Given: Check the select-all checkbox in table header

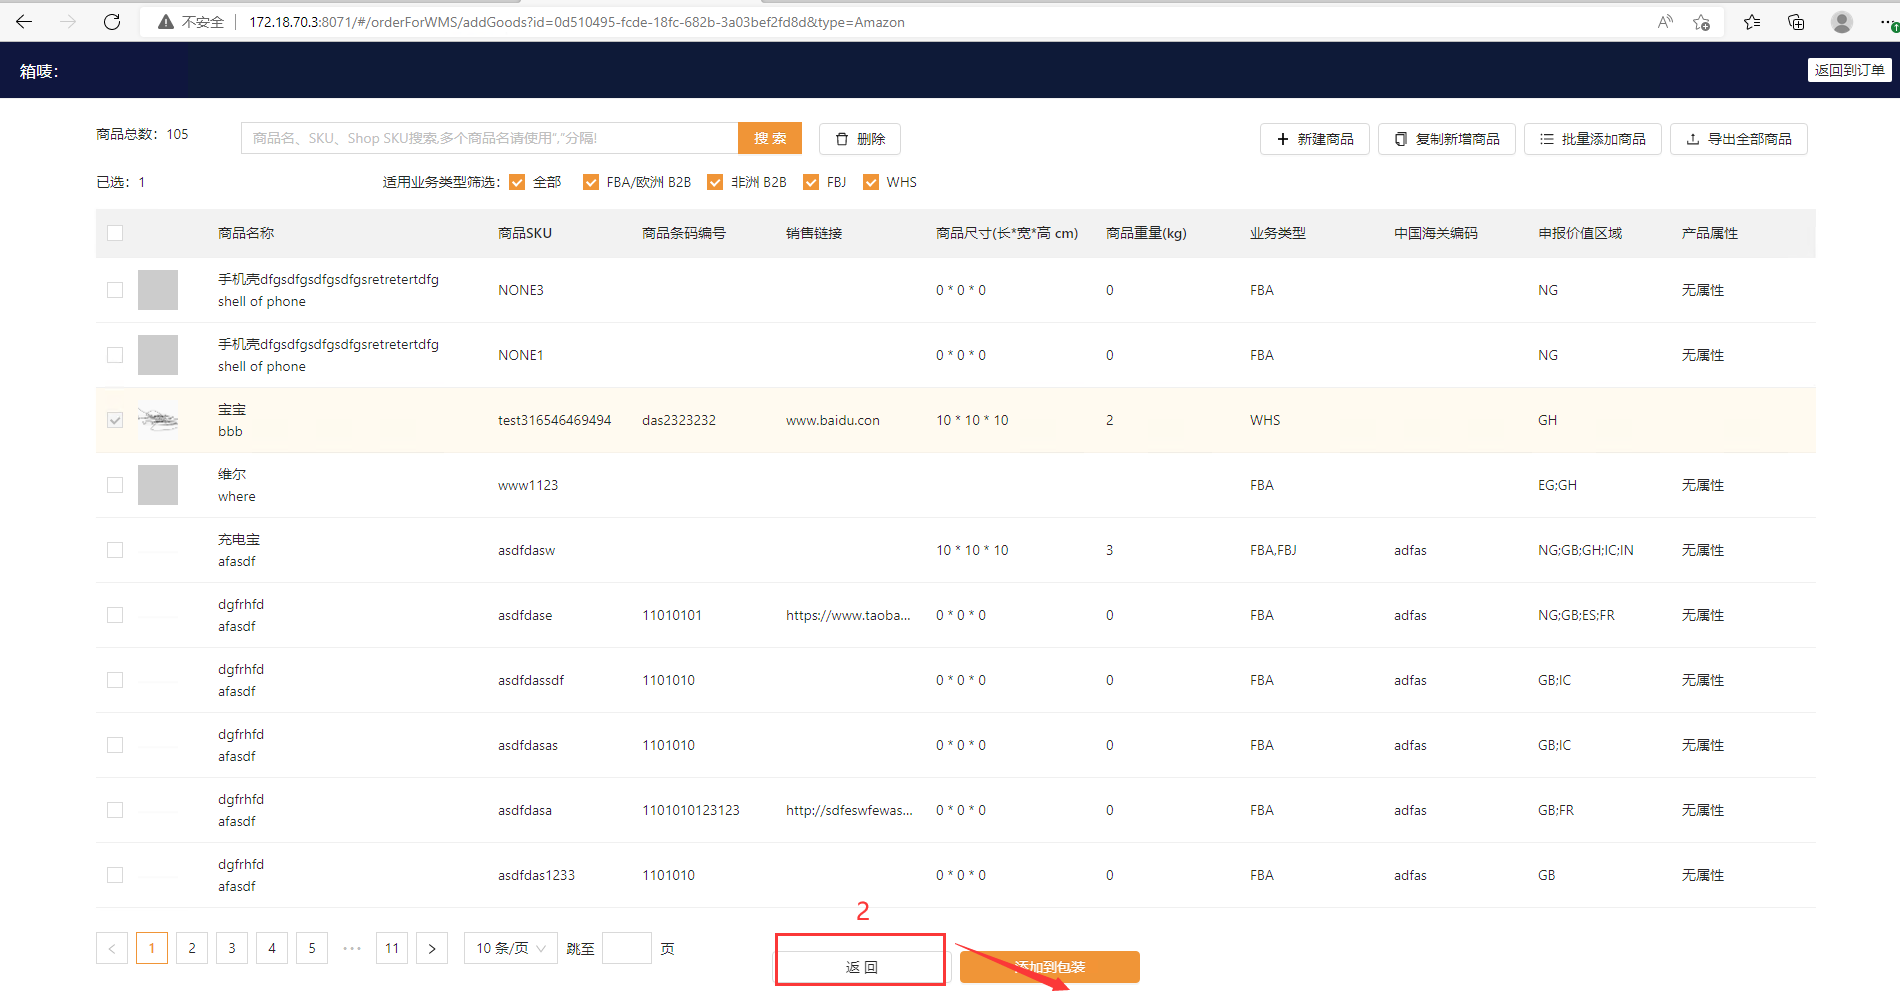Looking at the screenshot, I should (x=115, y=233).
